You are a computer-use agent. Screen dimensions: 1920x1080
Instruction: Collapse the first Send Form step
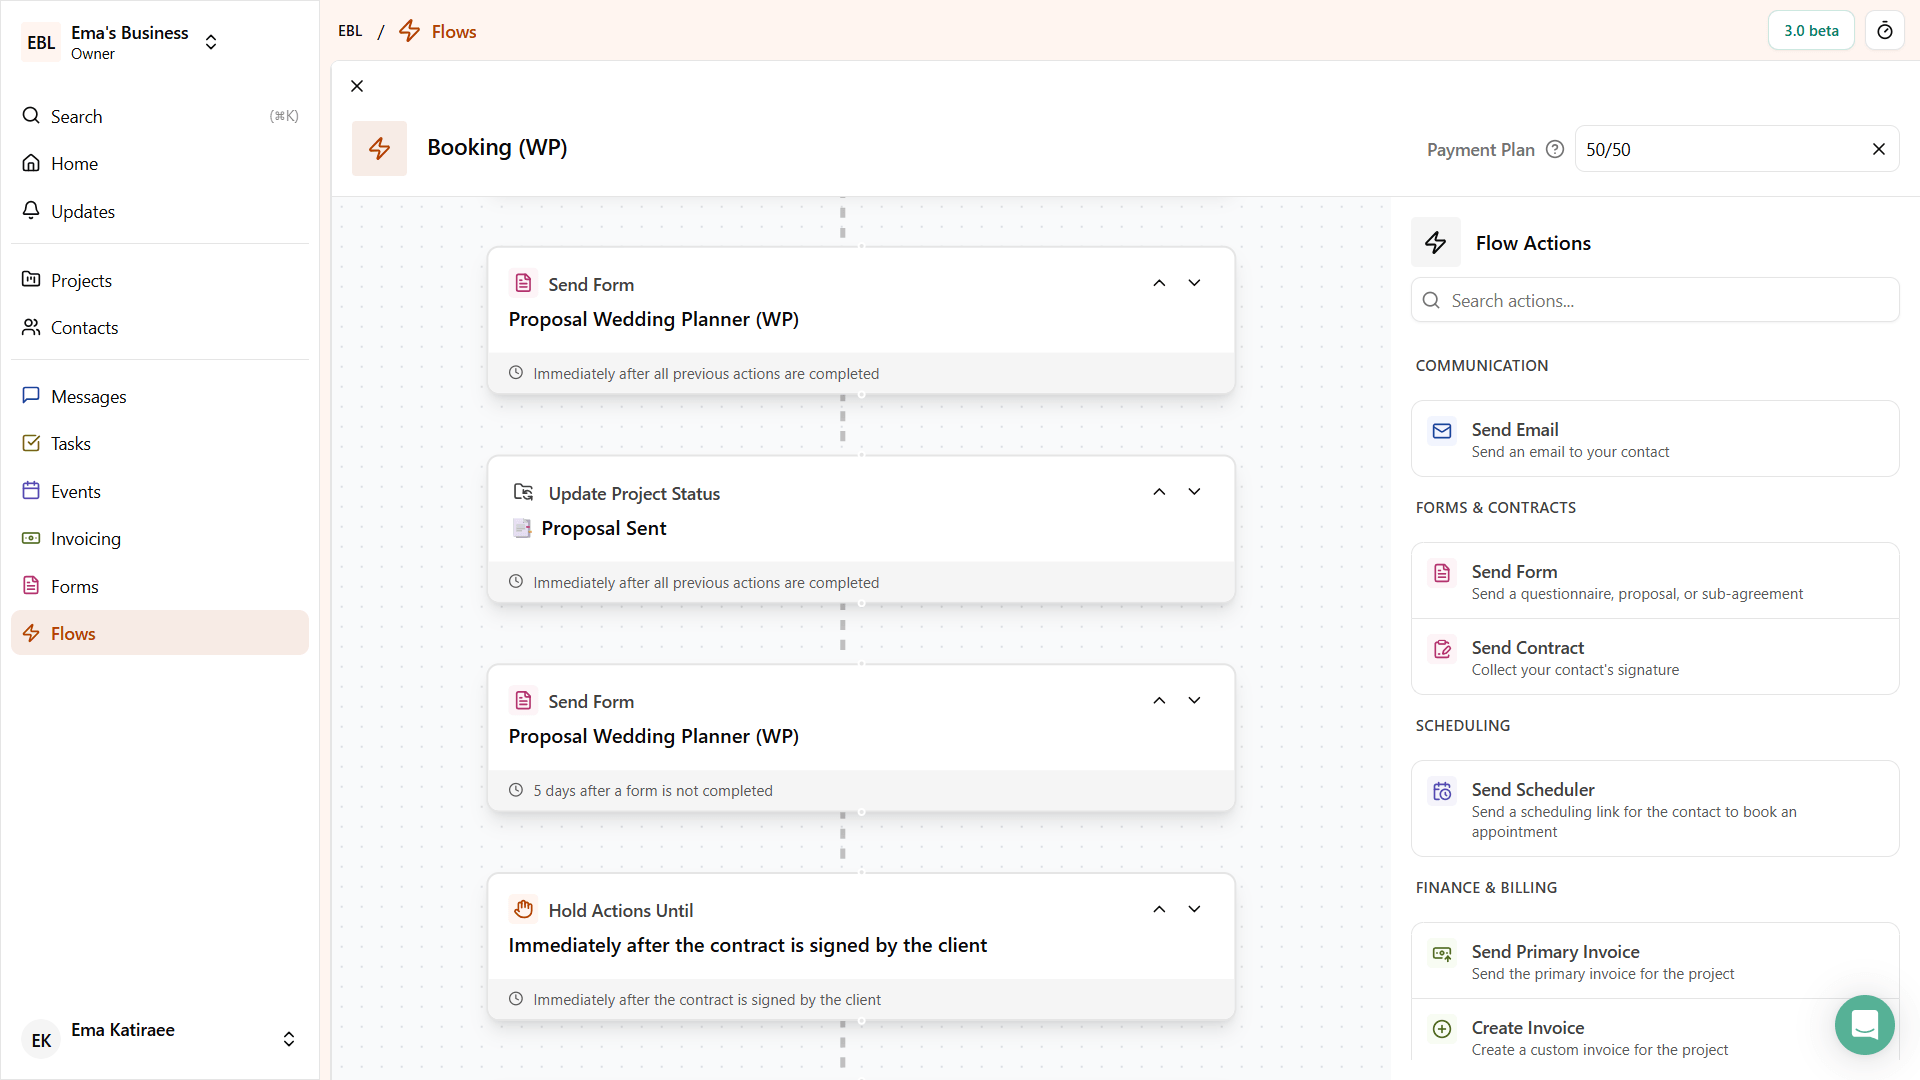[1160, 283]
